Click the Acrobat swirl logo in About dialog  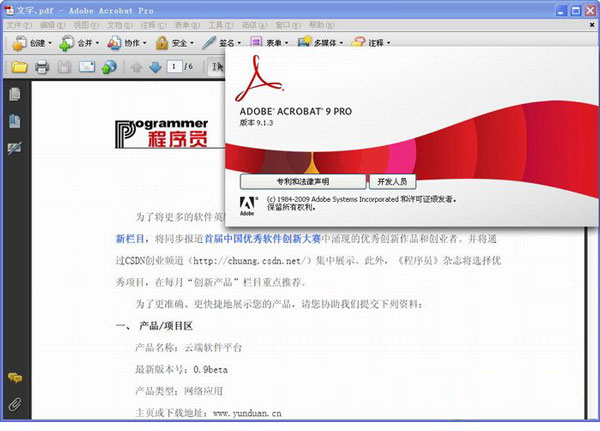point(259,78)
